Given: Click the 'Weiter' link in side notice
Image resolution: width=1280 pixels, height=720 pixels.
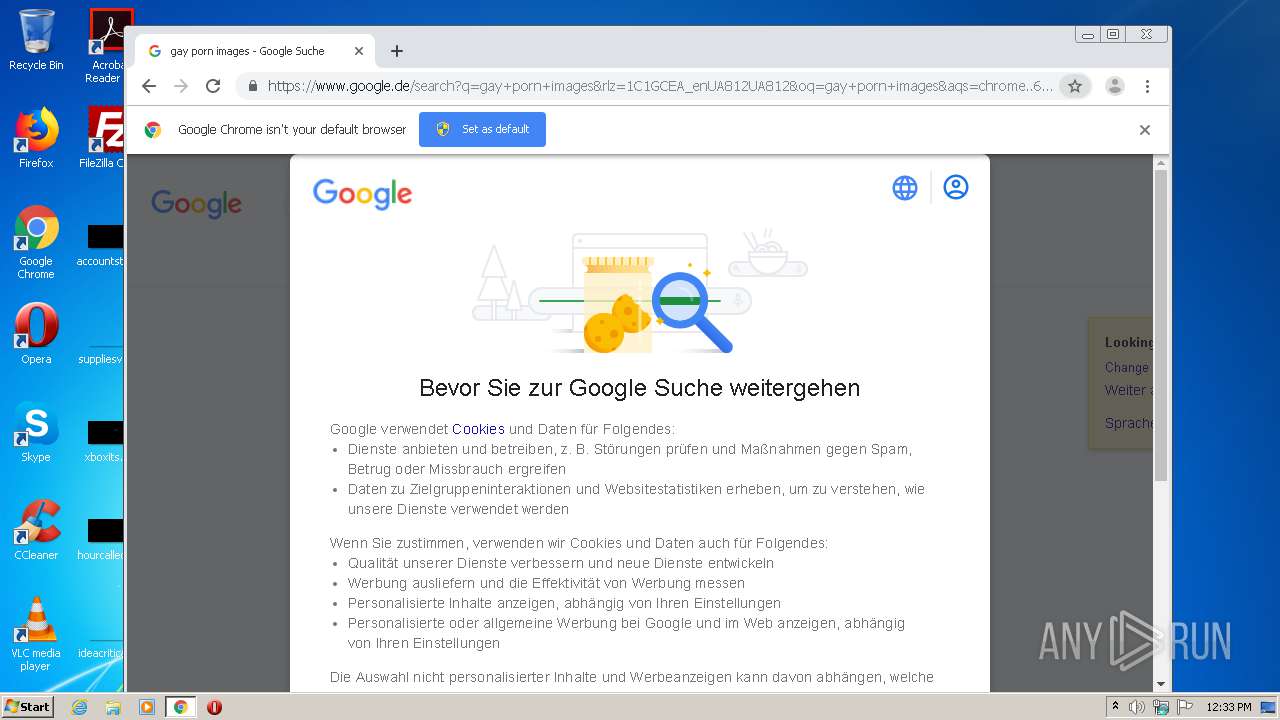Looking at the screenshot, I should tap(1127, 390).
